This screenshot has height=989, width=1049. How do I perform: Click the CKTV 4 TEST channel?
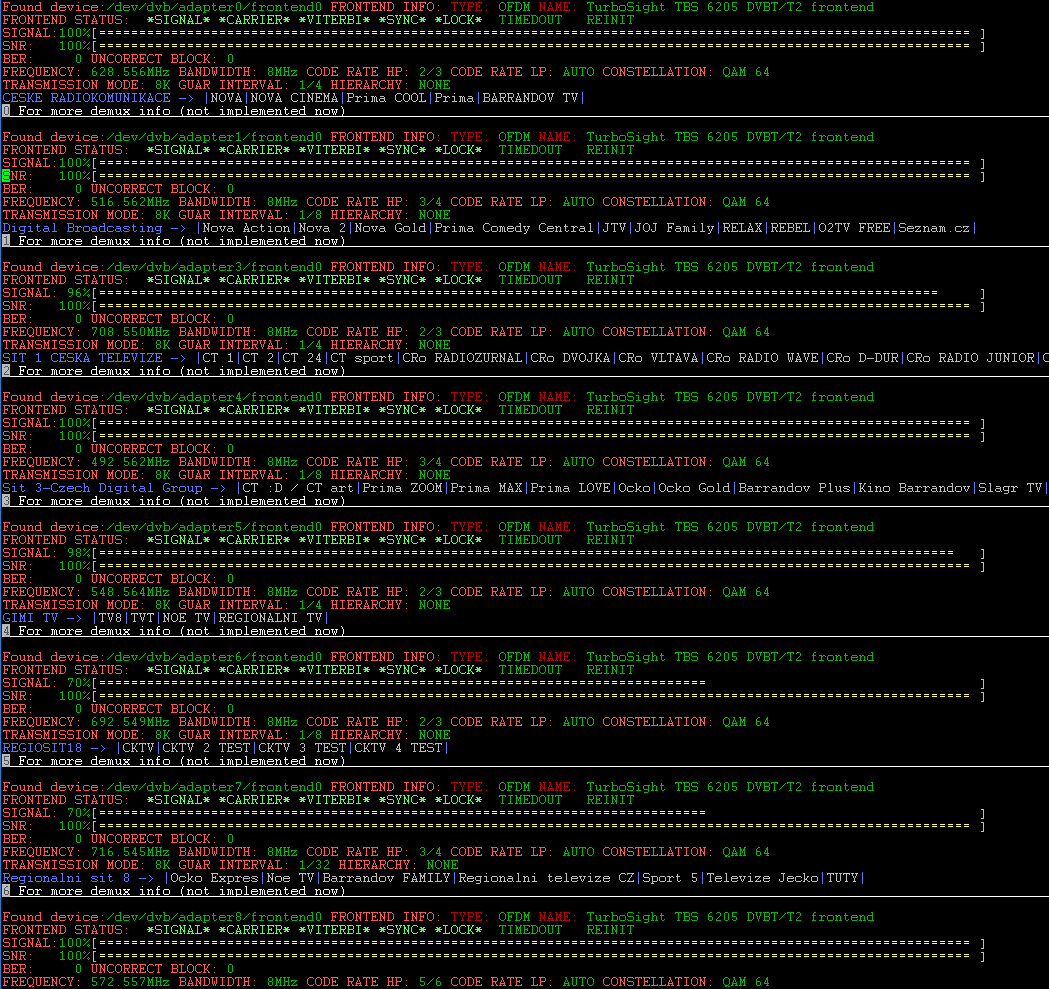[398, 748]
